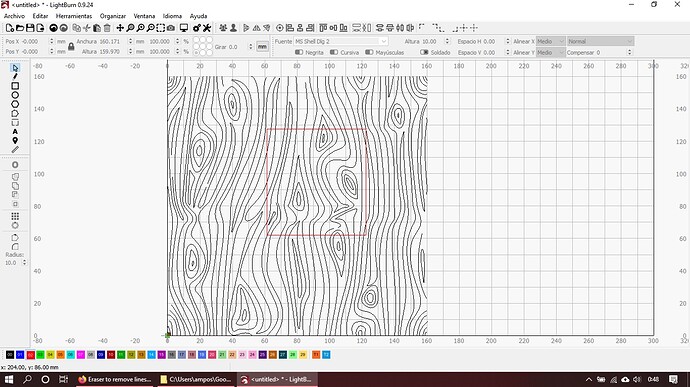Select the Rectangle tool
The image size is (690, 387).
(15, 86)
